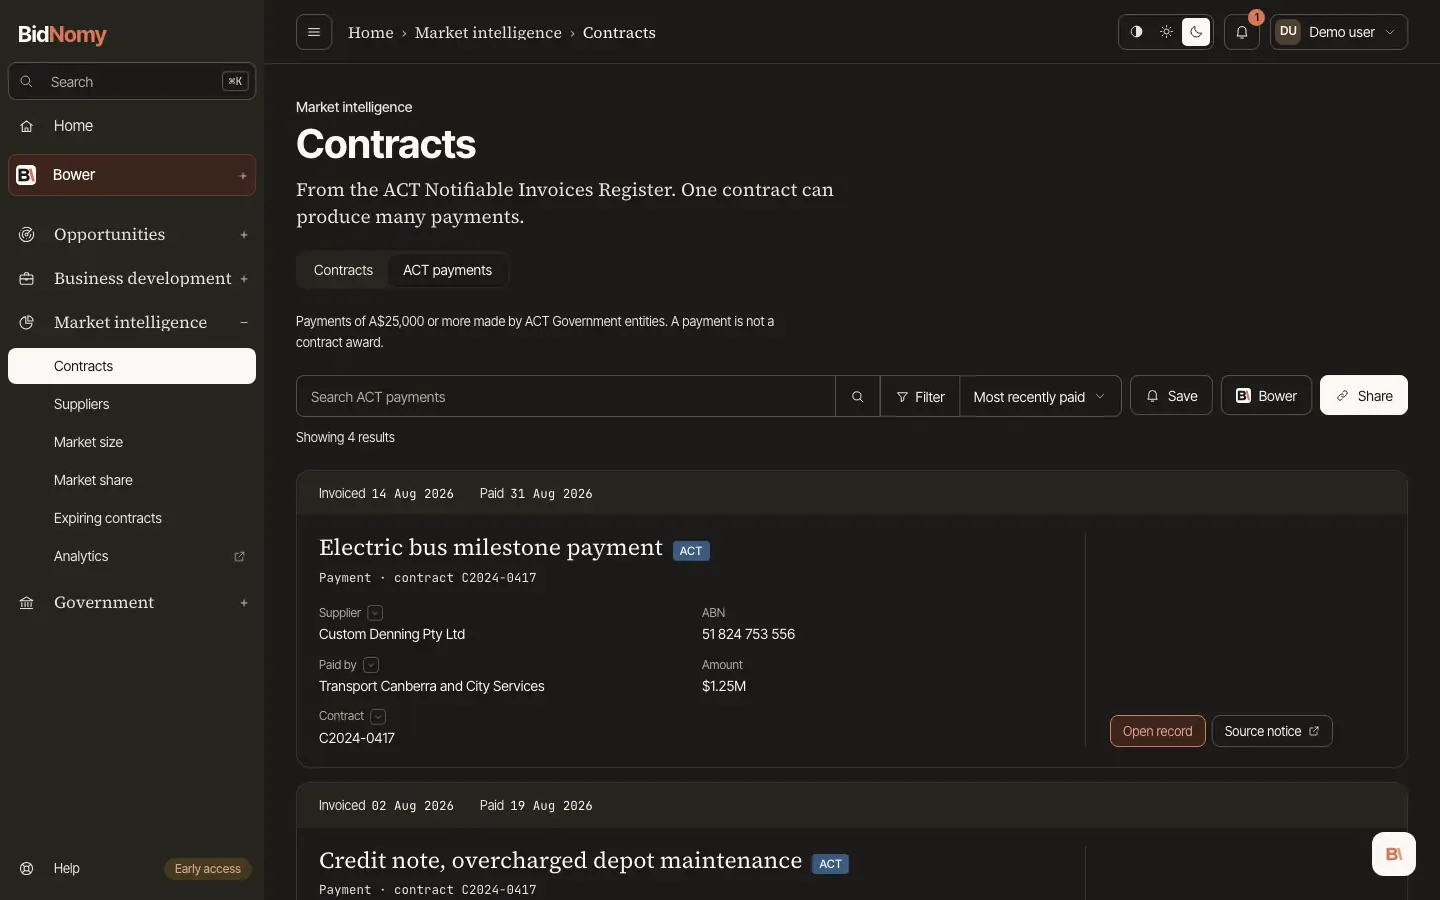This screenshot has height=900, width=1440.
Task: Open Market share in sidebar
Action: (x=132, y=480)
